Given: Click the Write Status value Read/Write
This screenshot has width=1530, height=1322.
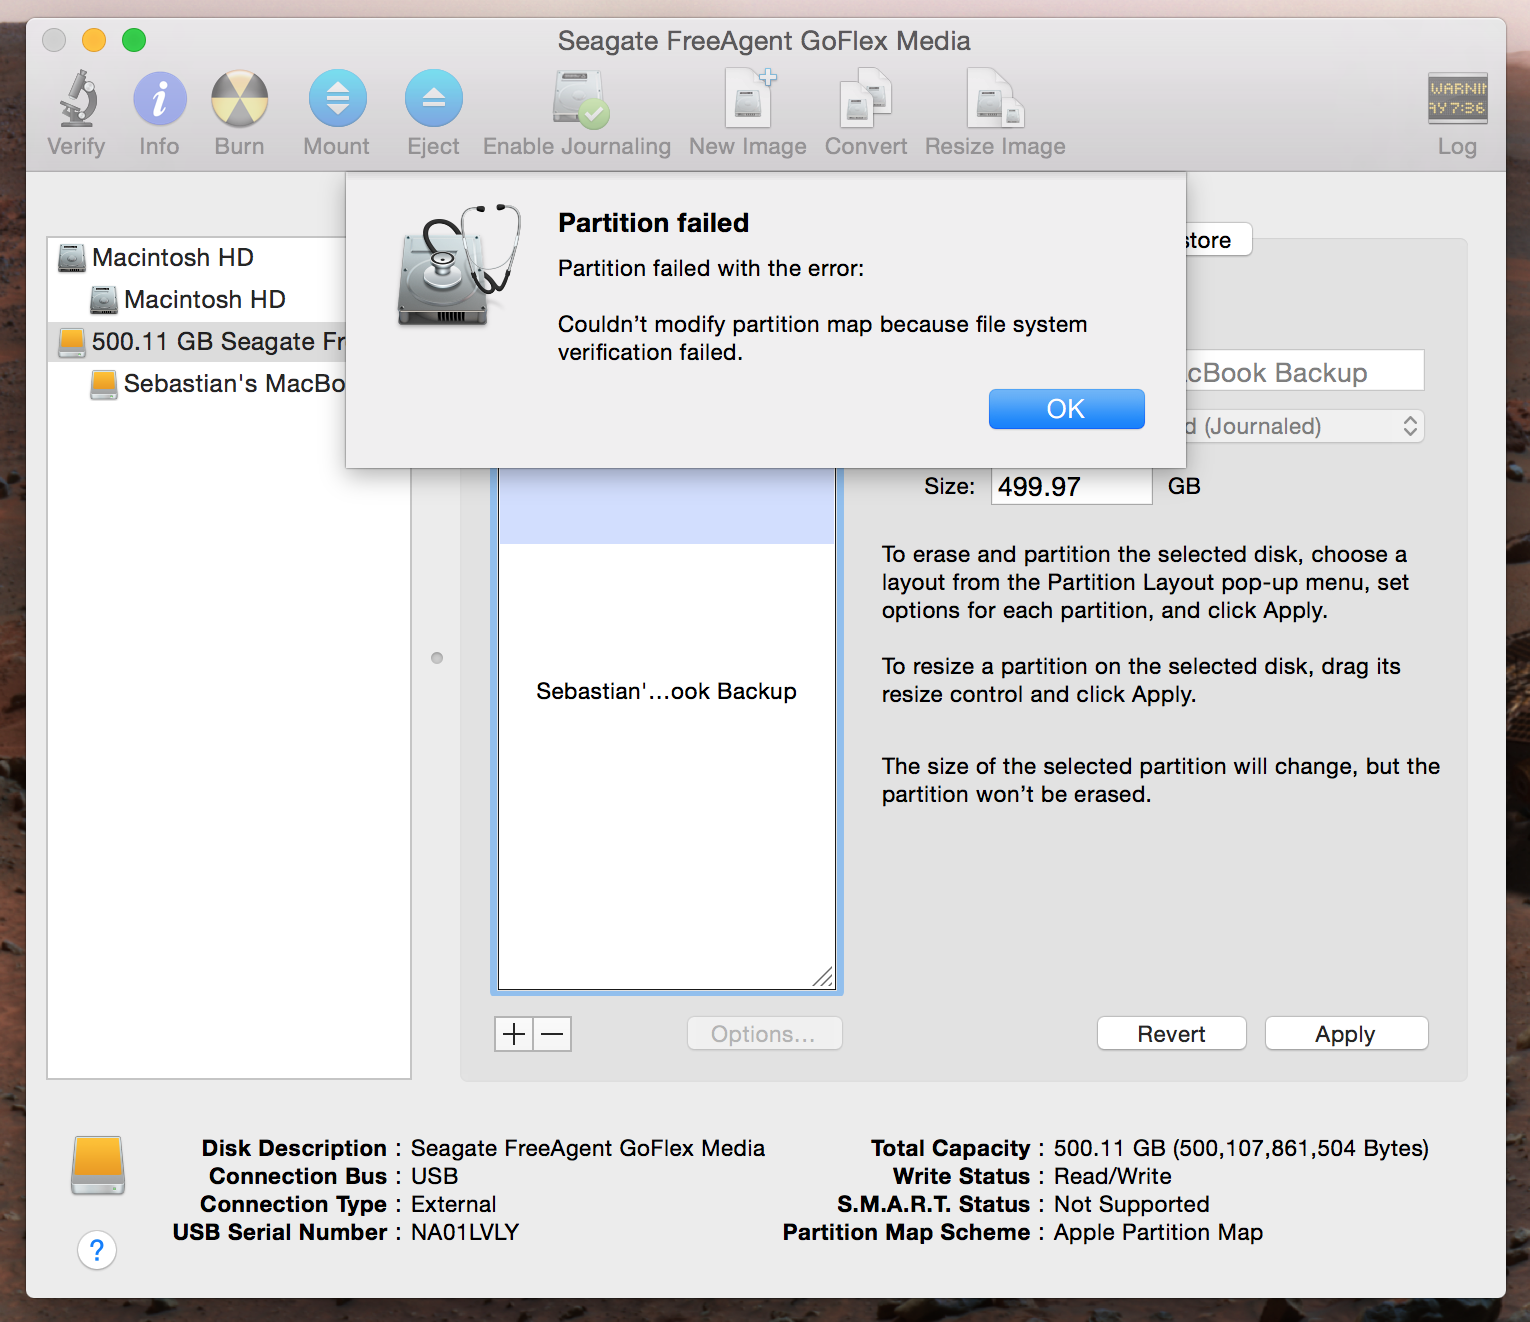Looking at the screenshot, I should point(1113,1176).
